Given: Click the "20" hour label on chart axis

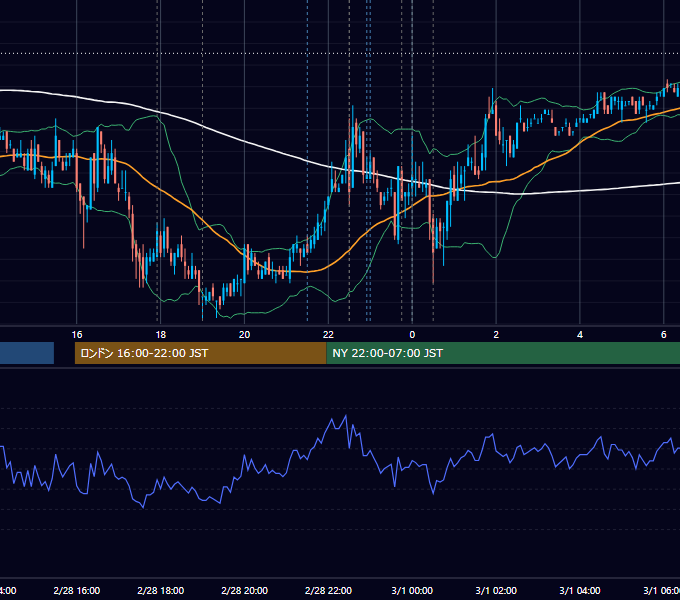Looking at the screenshot, I should point(245,334).
